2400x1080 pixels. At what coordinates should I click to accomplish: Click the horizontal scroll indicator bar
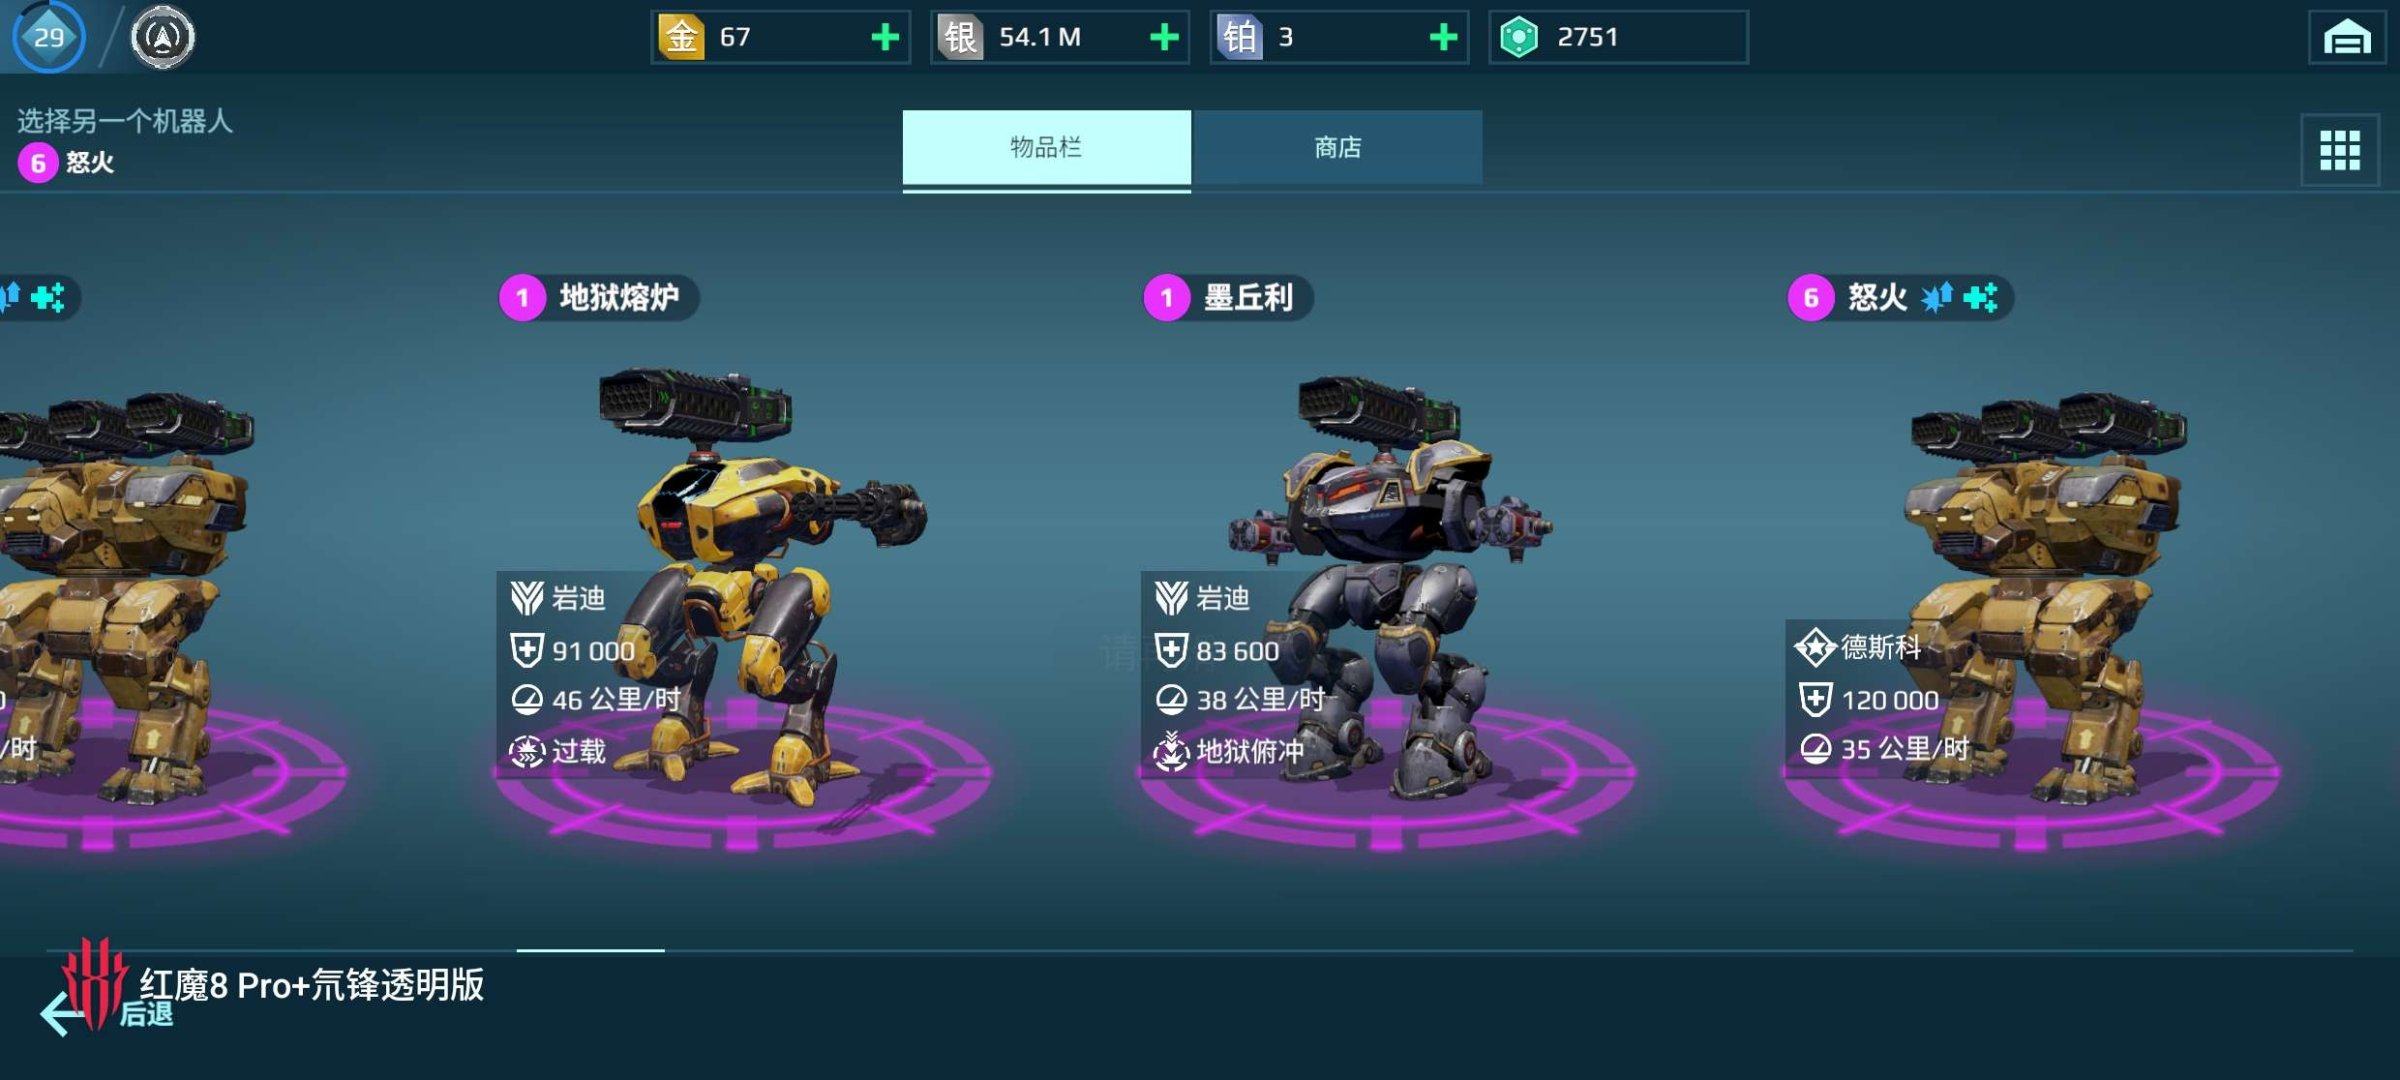[x=590, y=950]
